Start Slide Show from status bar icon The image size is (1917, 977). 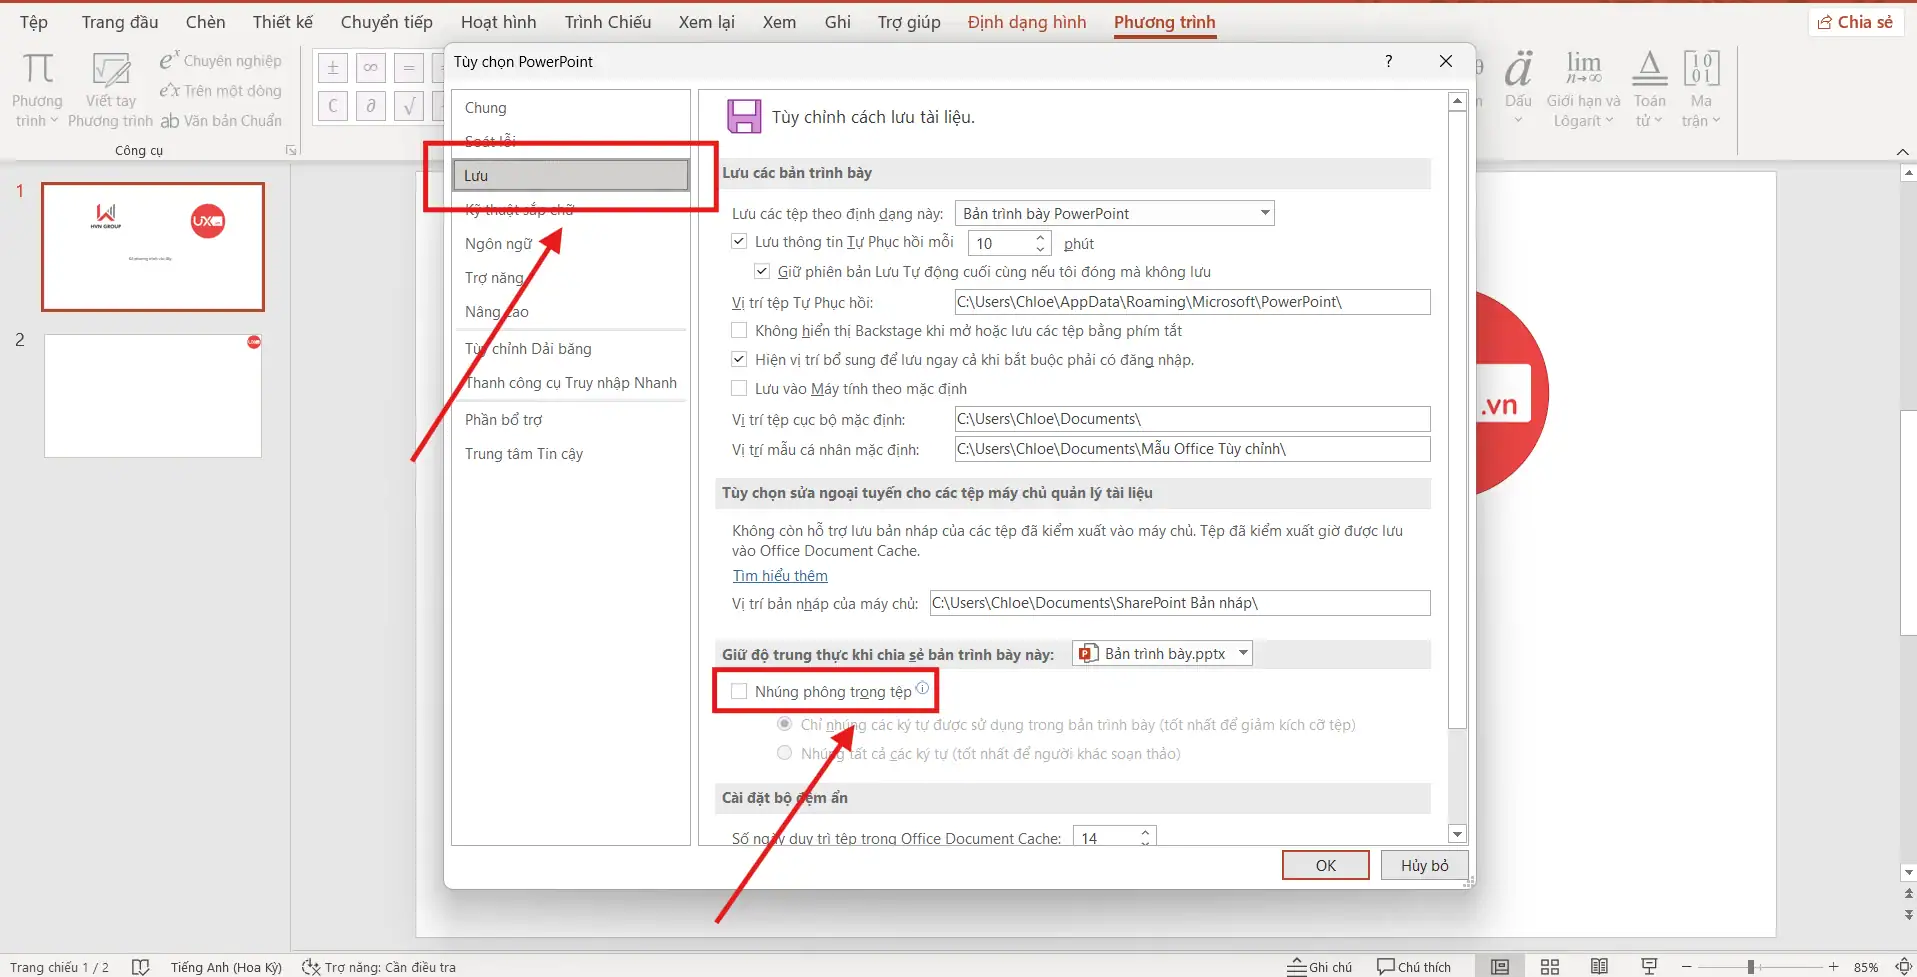[1649, 966]
